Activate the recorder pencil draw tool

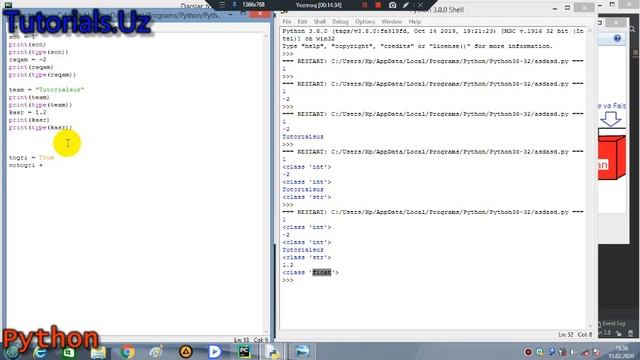point(406,5)
